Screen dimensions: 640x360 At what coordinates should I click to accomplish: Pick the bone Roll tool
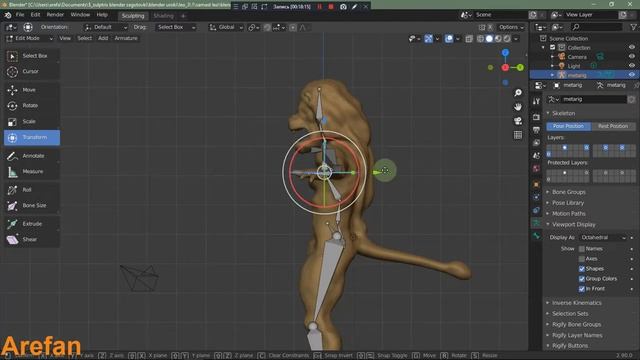[x=32, y=190]
